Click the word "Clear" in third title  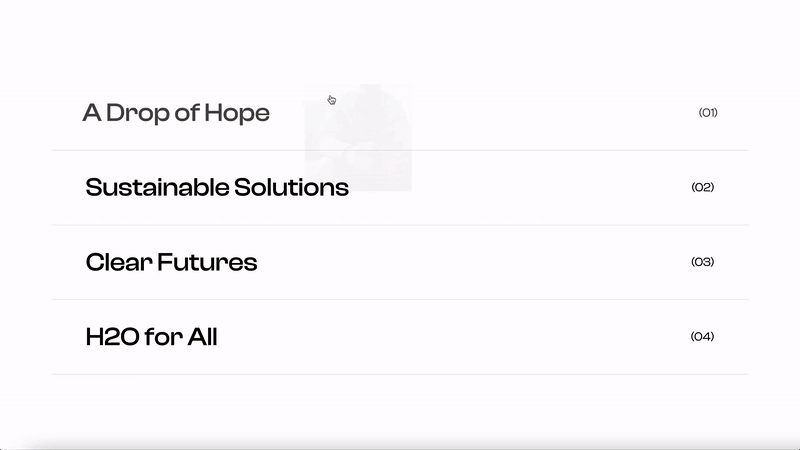click(119, 262)
